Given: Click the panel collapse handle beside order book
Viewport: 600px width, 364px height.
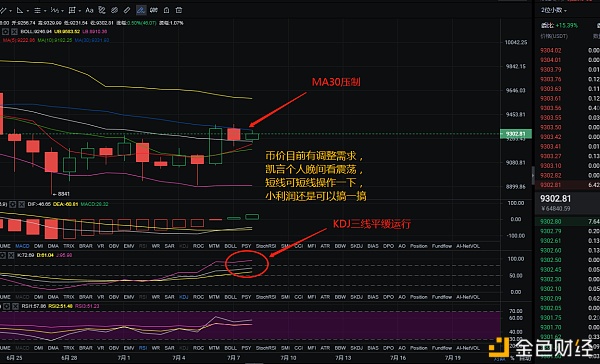Looking at the screenshot, I should pos(533,175).
